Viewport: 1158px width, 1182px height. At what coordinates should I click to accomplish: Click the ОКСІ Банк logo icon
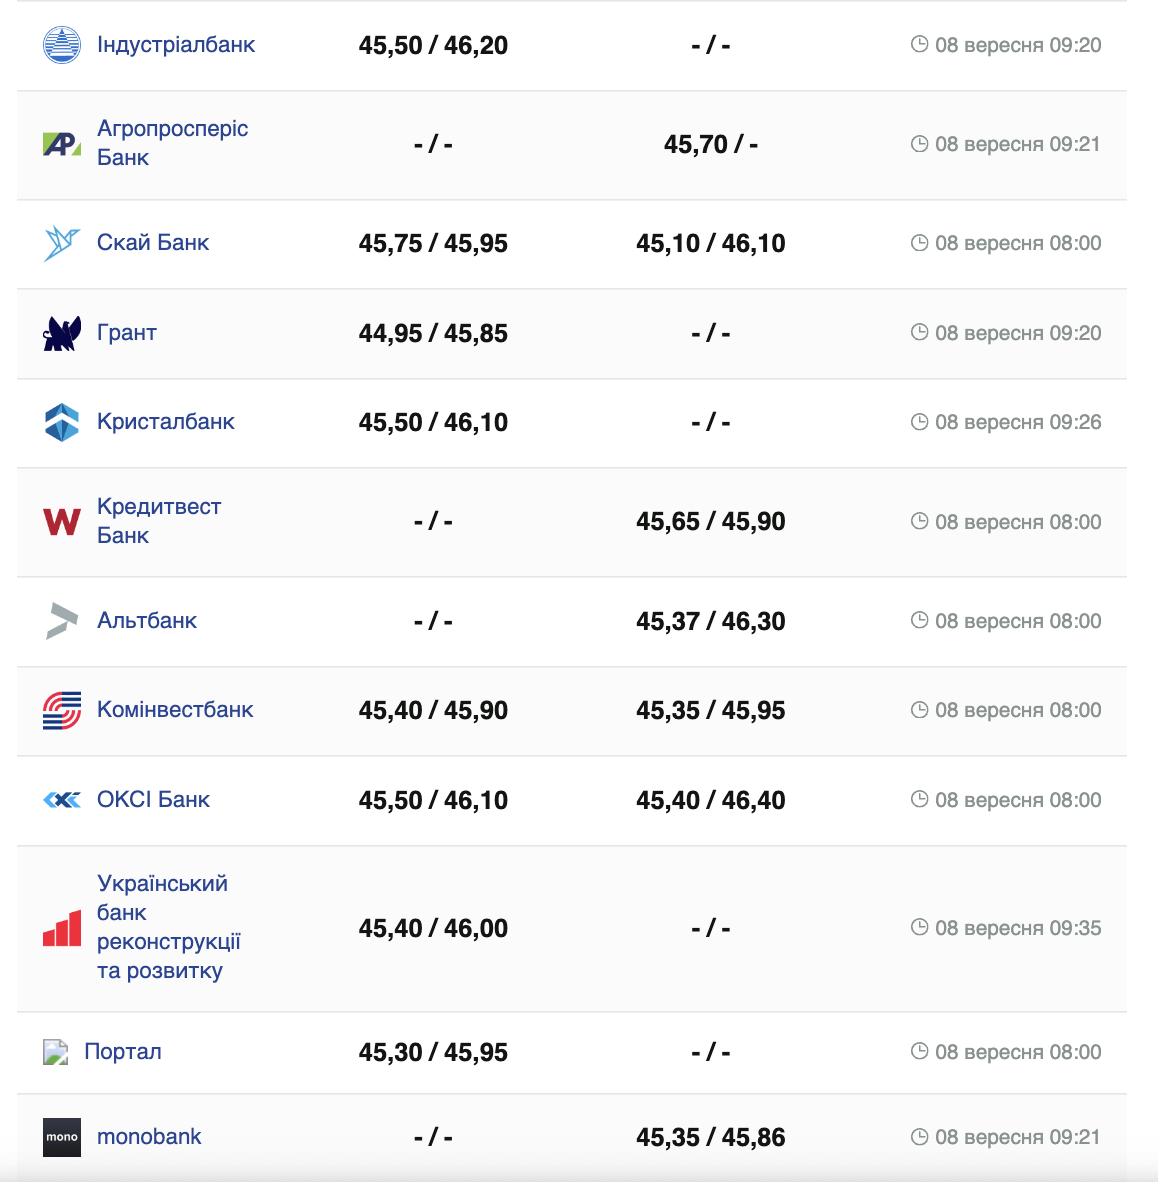62,800
